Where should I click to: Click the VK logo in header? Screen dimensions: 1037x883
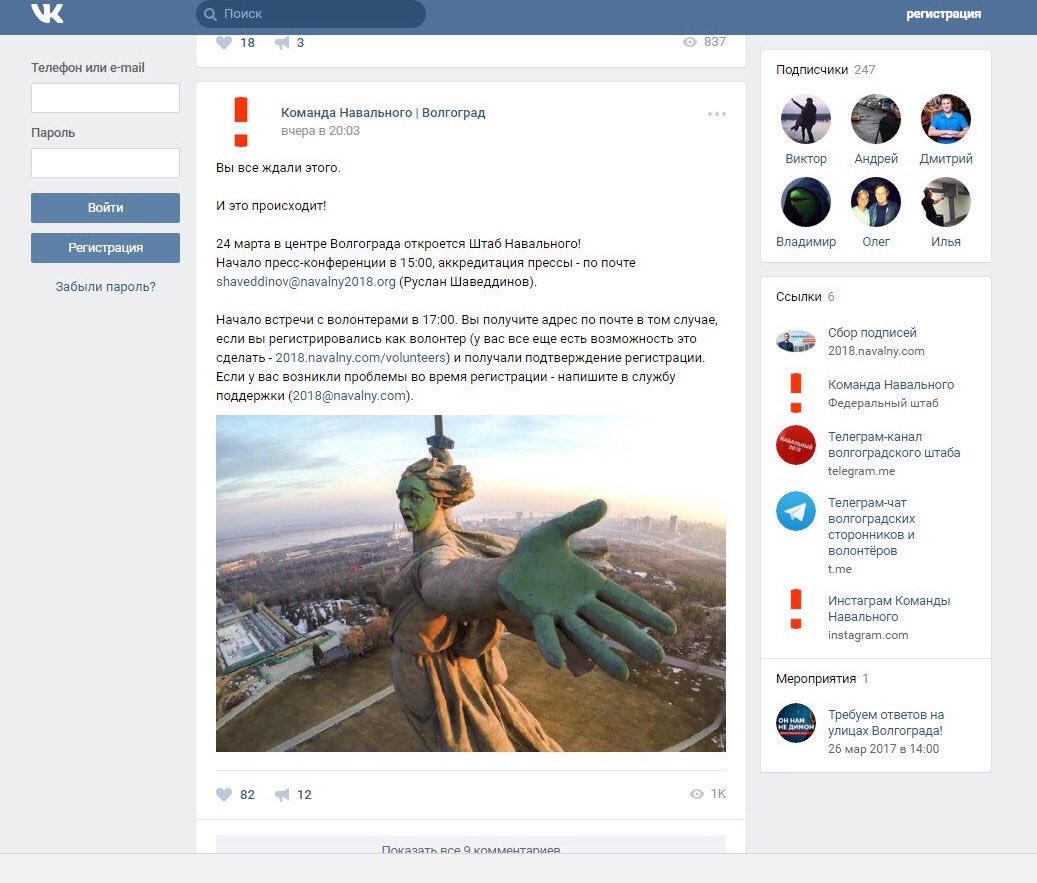point(47,13)
